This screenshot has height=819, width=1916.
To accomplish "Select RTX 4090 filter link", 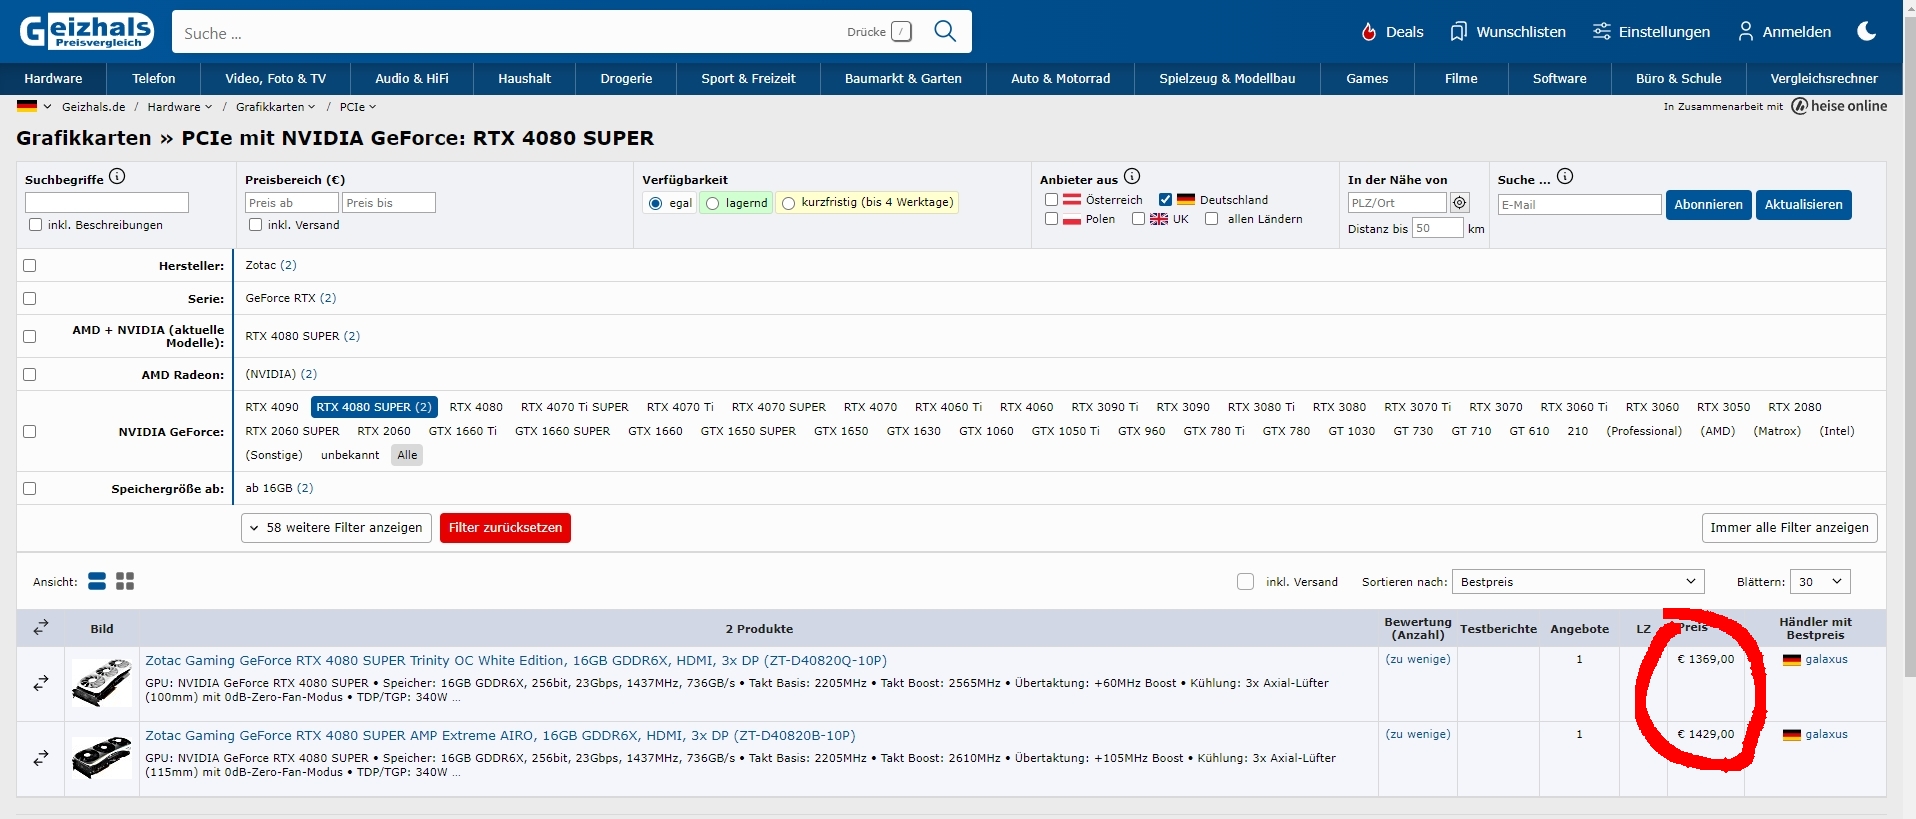I will (x=272, y=407).
